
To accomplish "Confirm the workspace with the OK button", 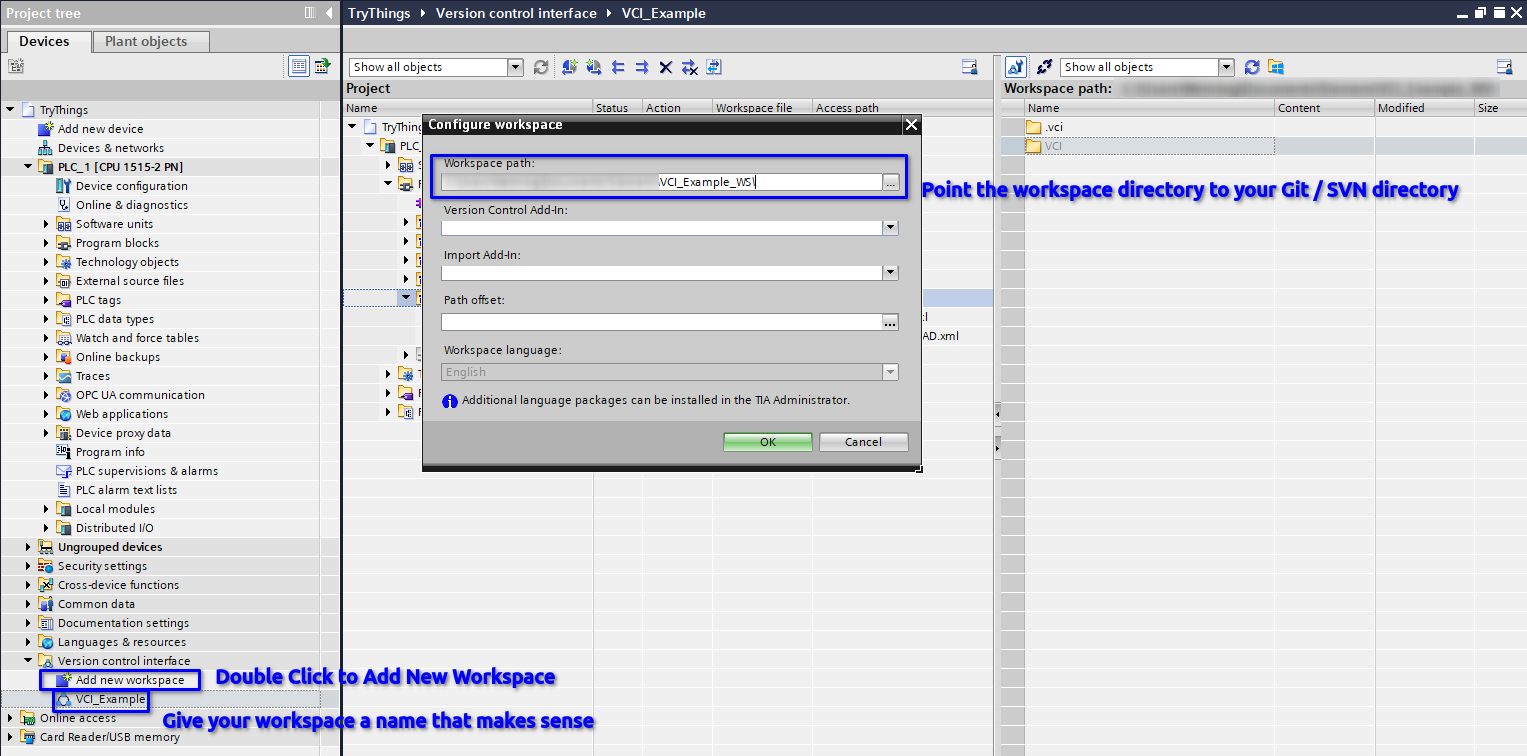I will click(767, 441).
